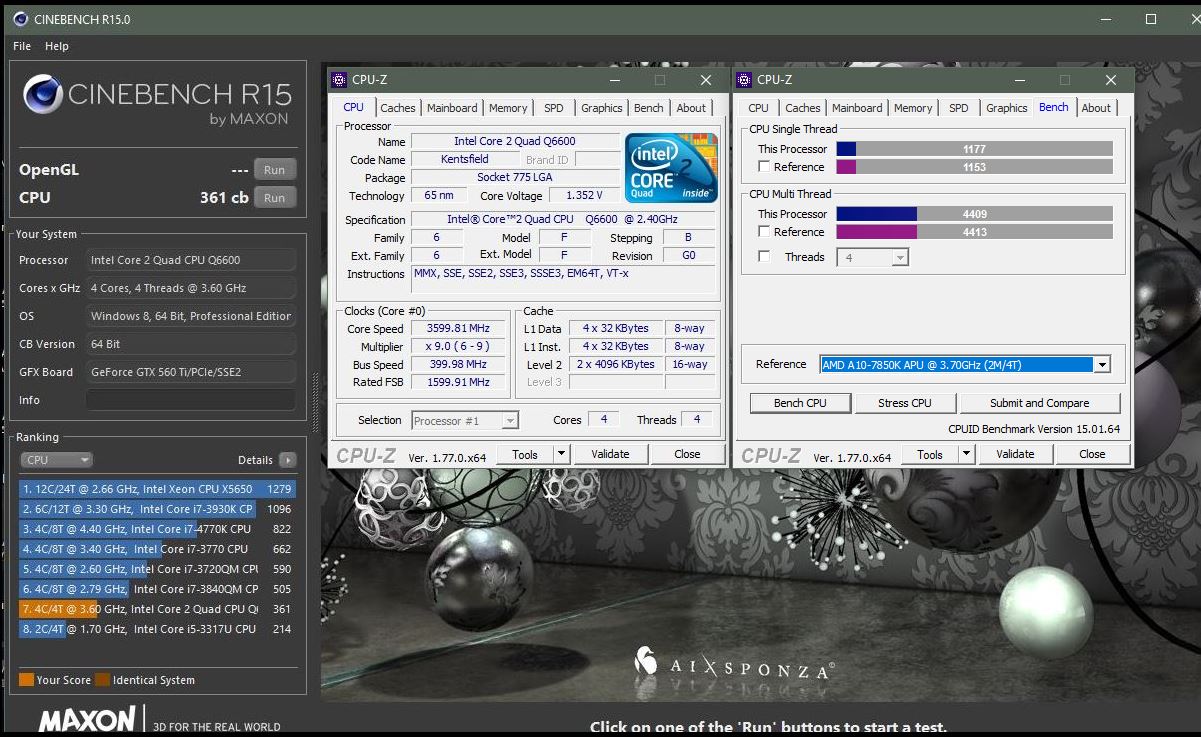Click Multi Thread This Processor bar 4409

(975, 214)
